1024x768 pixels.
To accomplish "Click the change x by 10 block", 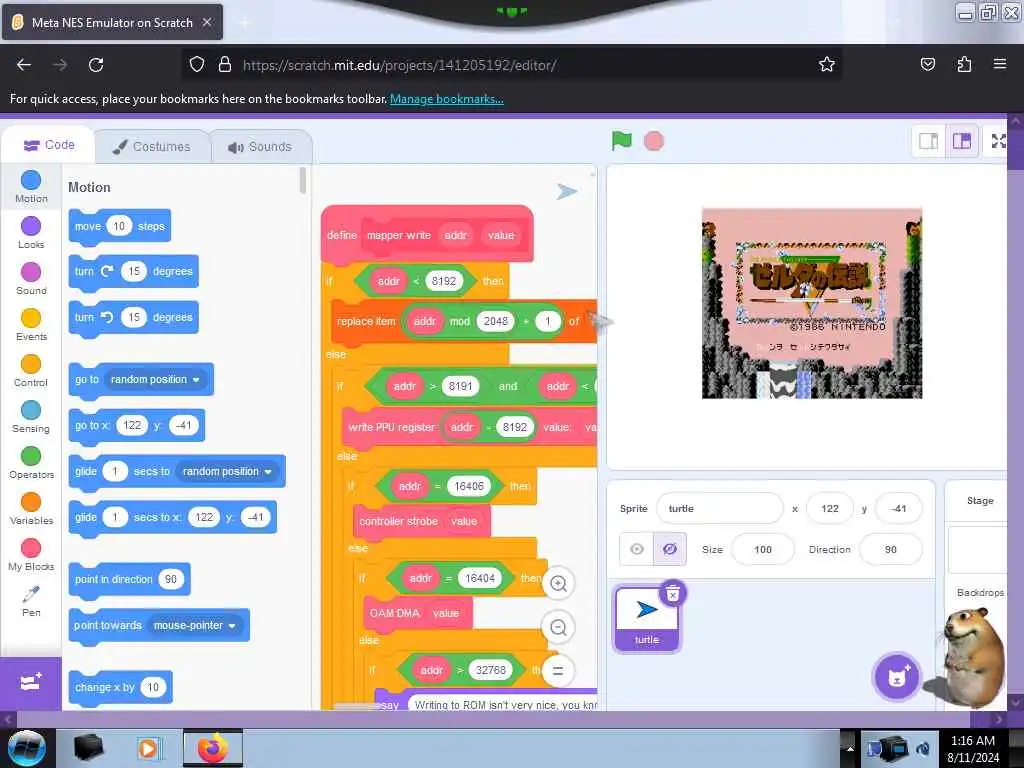I will click(x=120, y=688).
